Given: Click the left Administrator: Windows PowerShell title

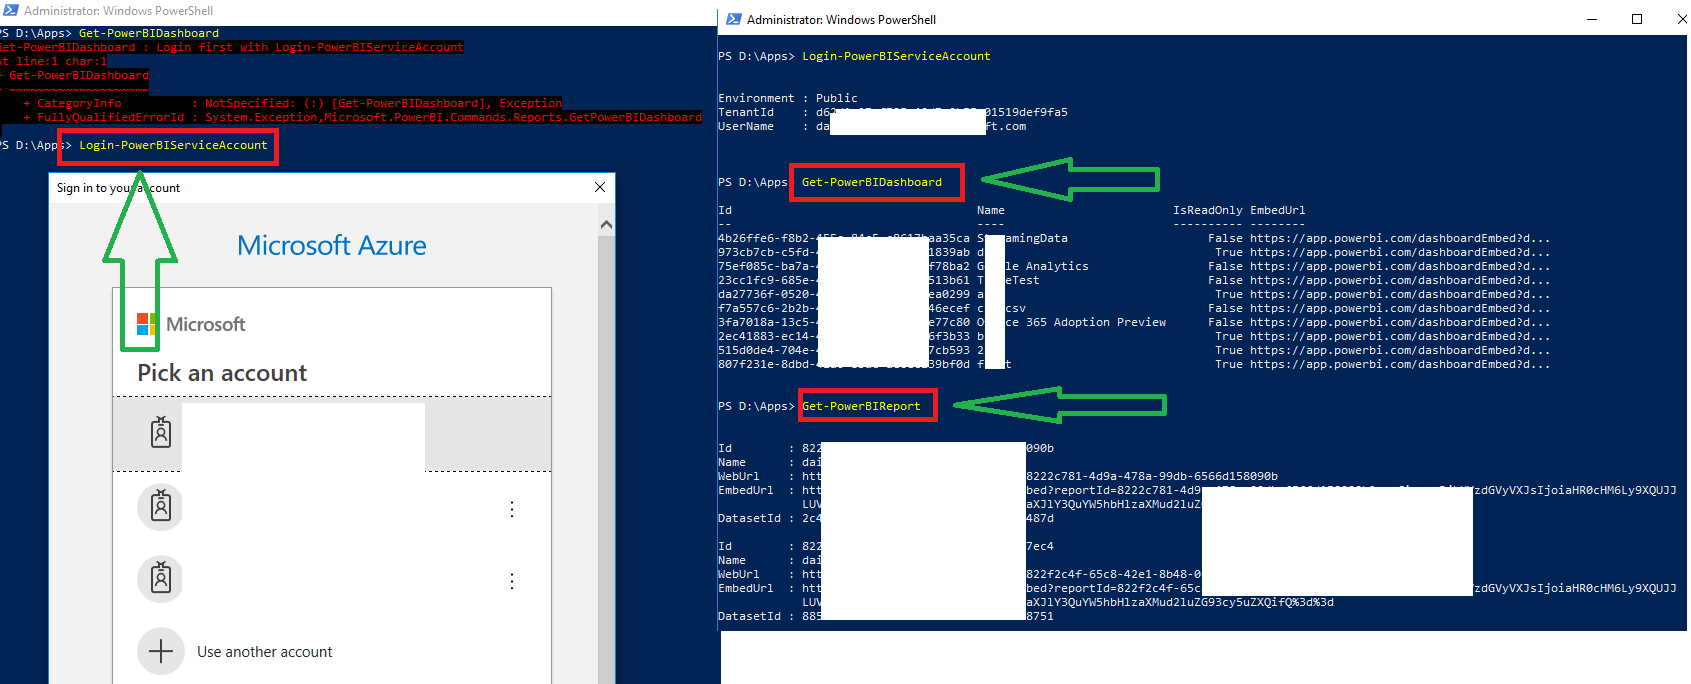Looking at the screenshot, I should 118,10.
